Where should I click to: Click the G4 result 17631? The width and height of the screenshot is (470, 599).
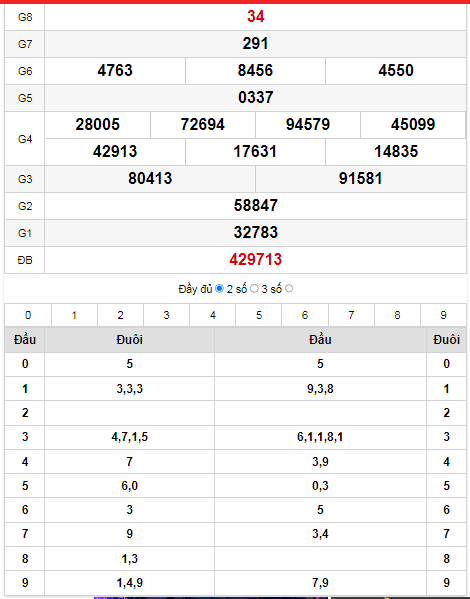coord(255,152)
